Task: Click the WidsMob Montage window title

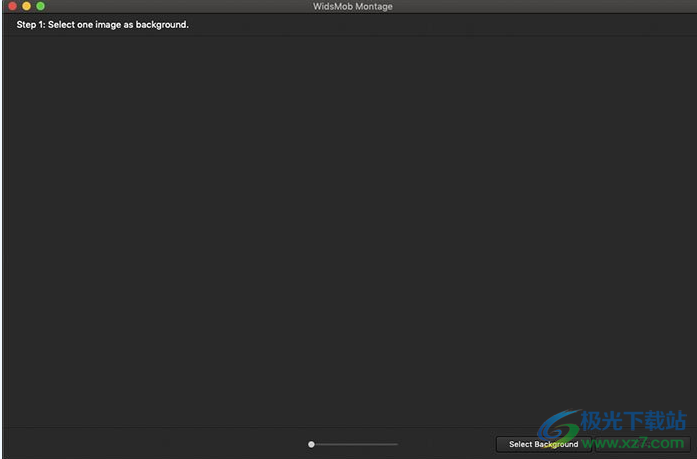Action: 353,6
